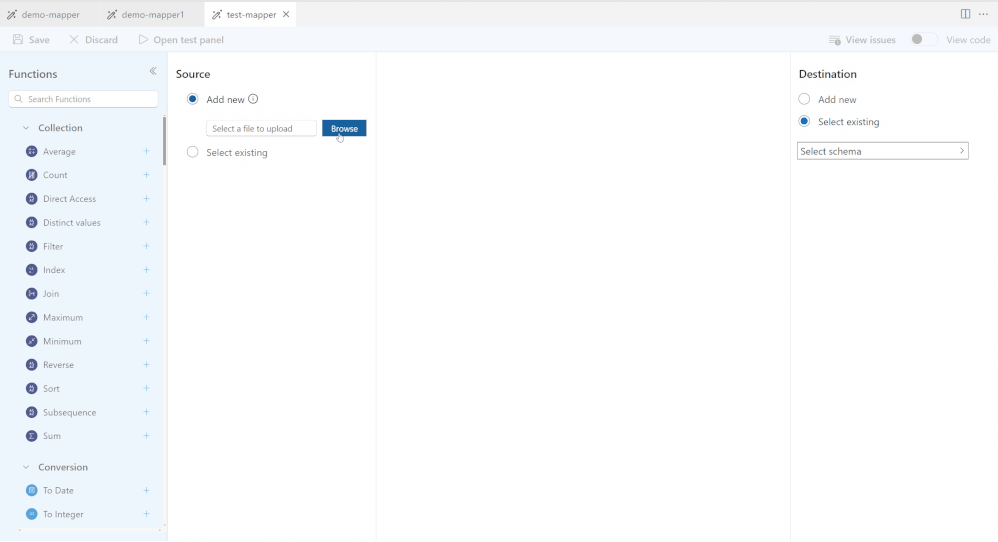This screenshot has width=998, height=542.
Task: Click the Discard button
Action: pos(94,39)
